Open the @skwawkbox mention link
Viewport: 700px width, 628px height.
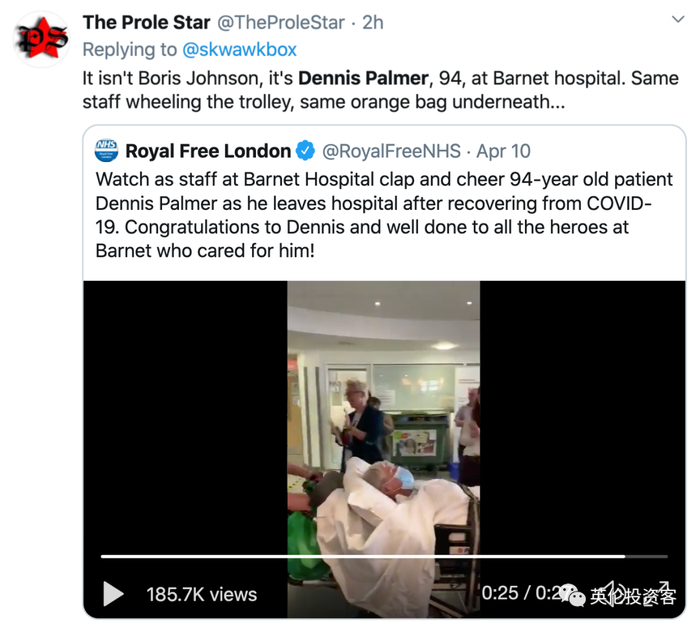(x=239, y=49)
